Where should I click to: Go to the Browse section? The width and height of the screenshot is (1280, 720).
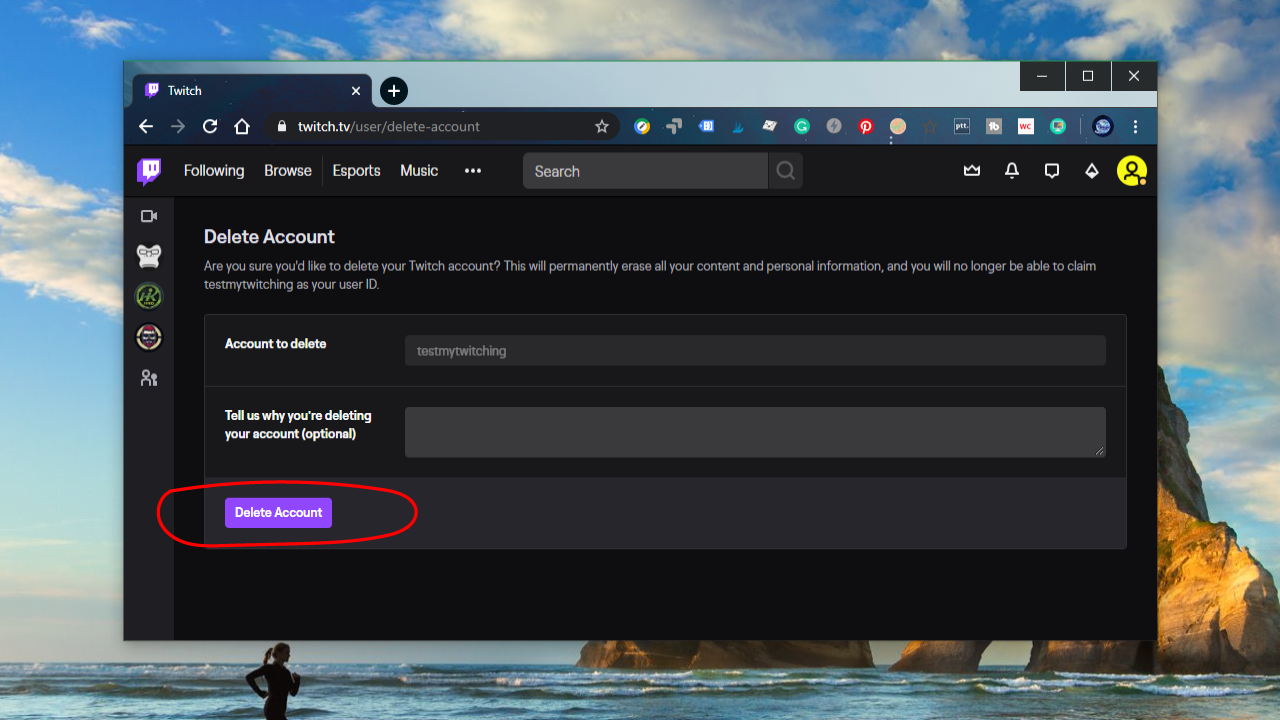point(288,171)
